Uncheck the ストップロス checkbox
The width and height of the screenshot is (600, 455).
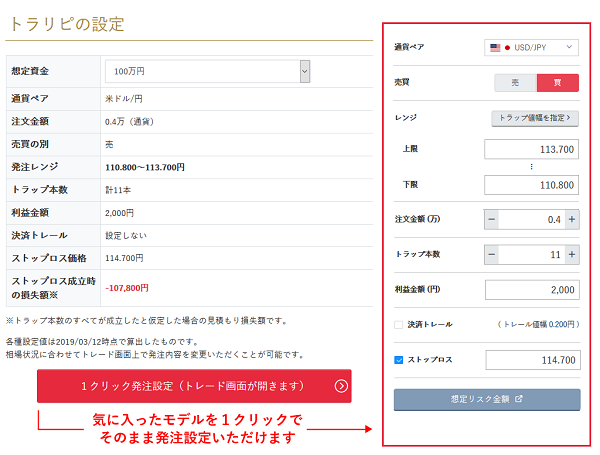398,360
